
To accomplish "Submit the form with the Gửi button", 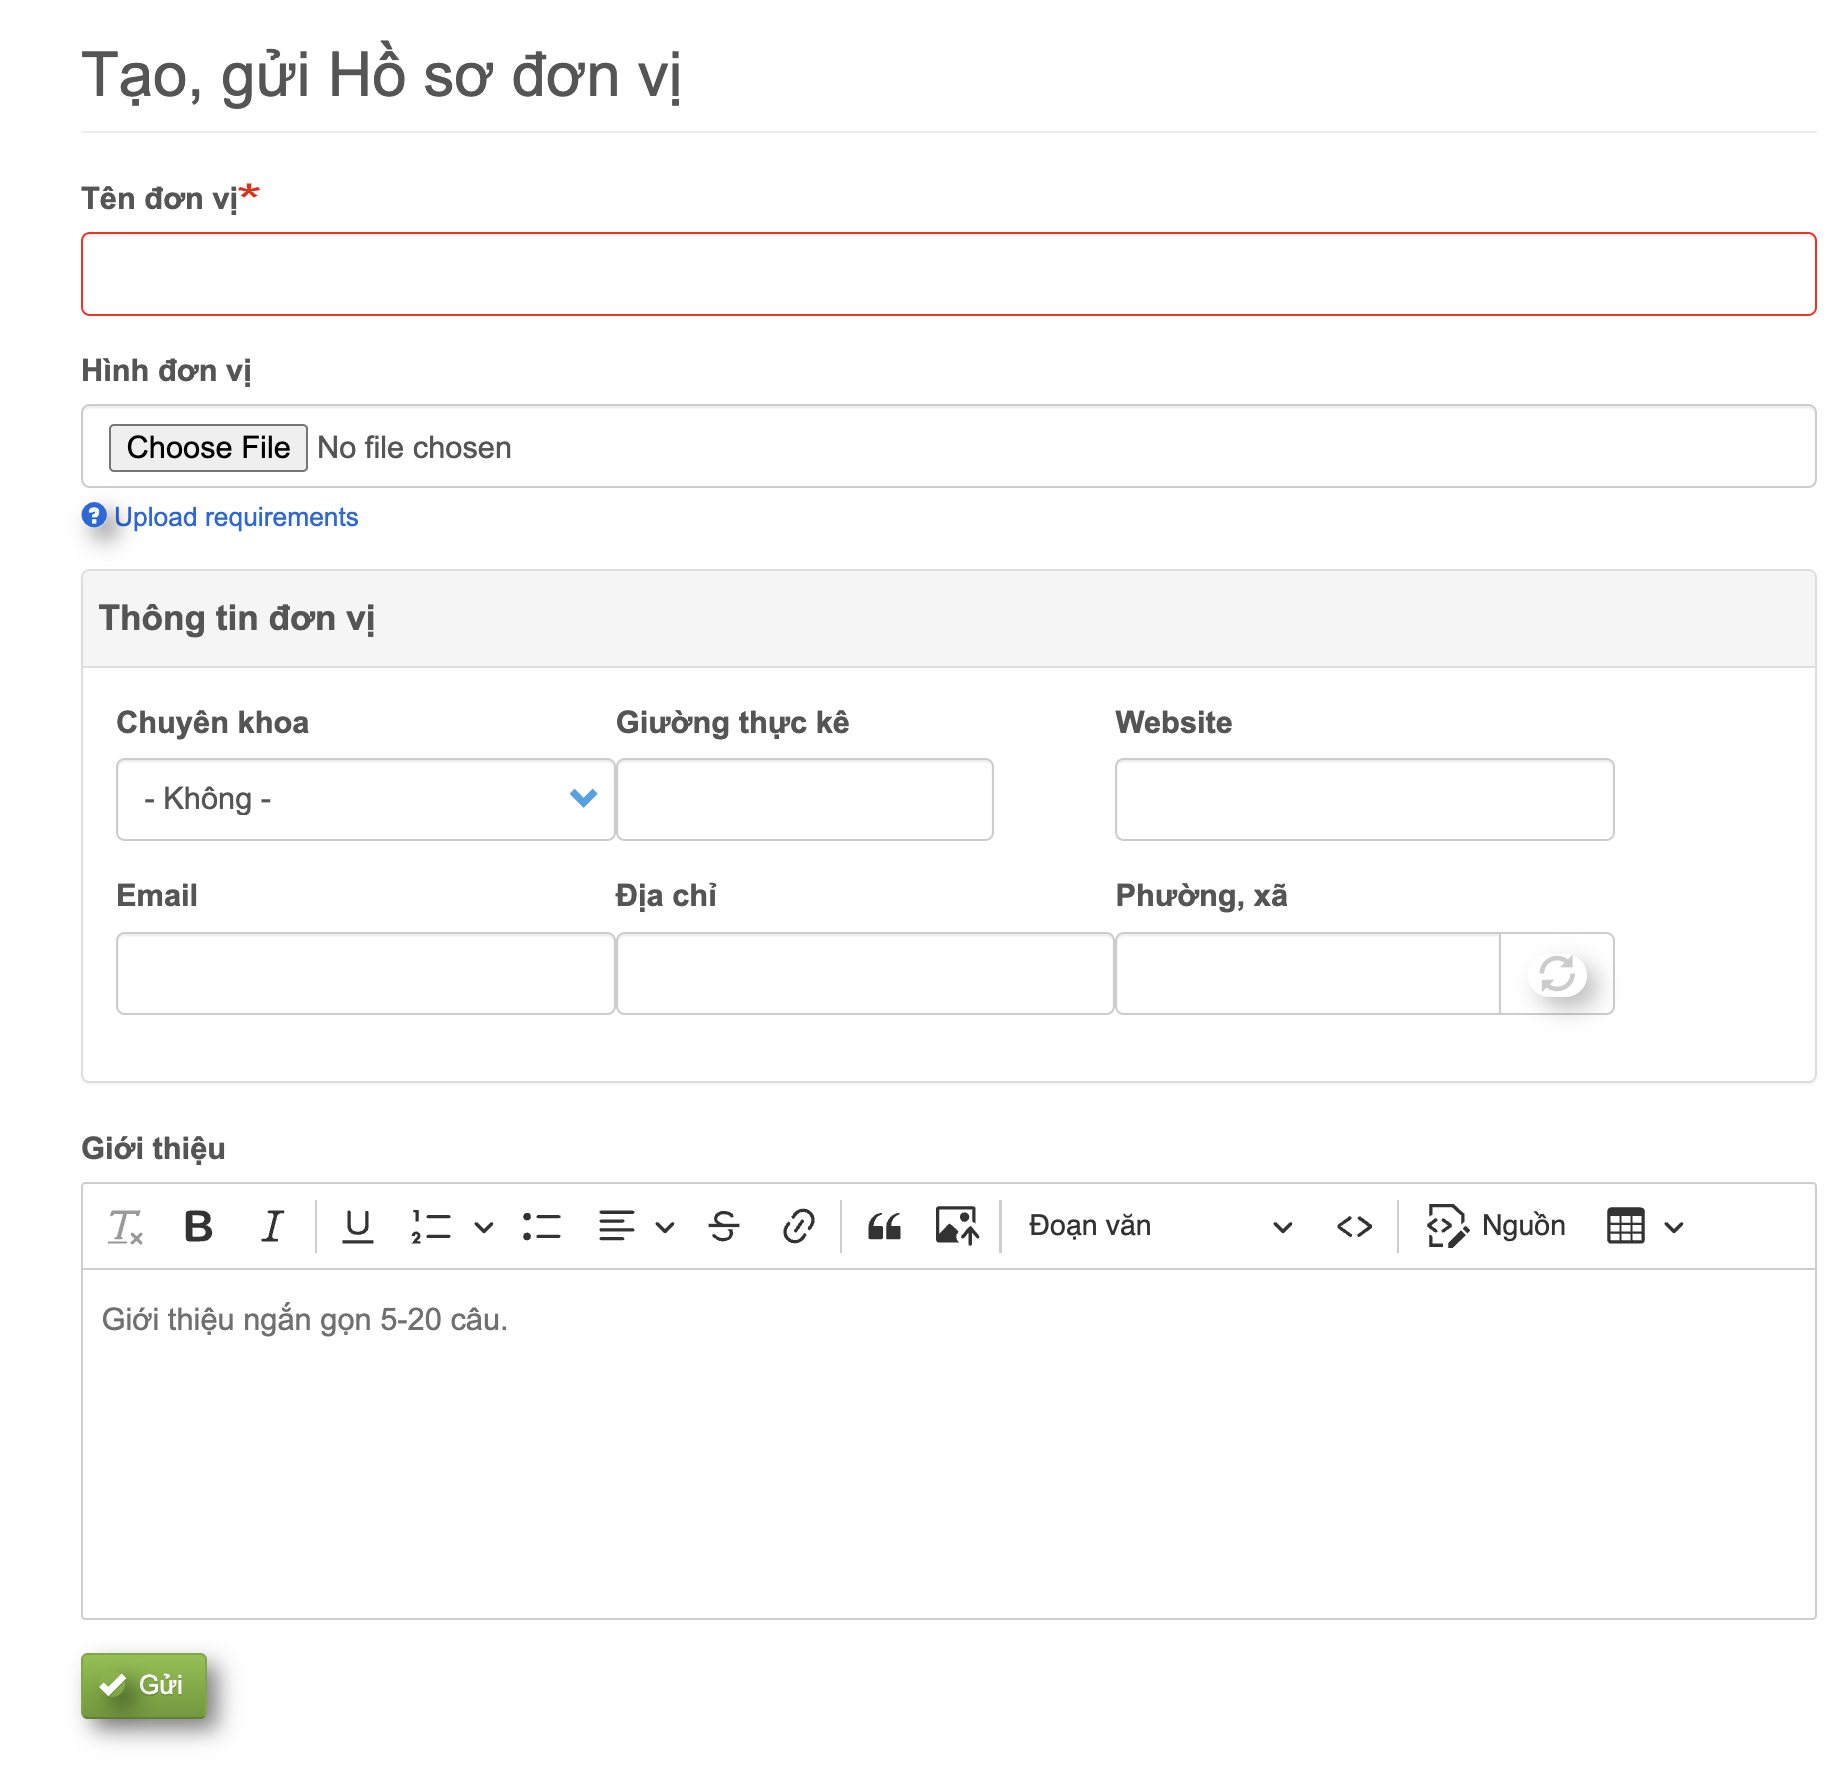I will click(144, 1685).
